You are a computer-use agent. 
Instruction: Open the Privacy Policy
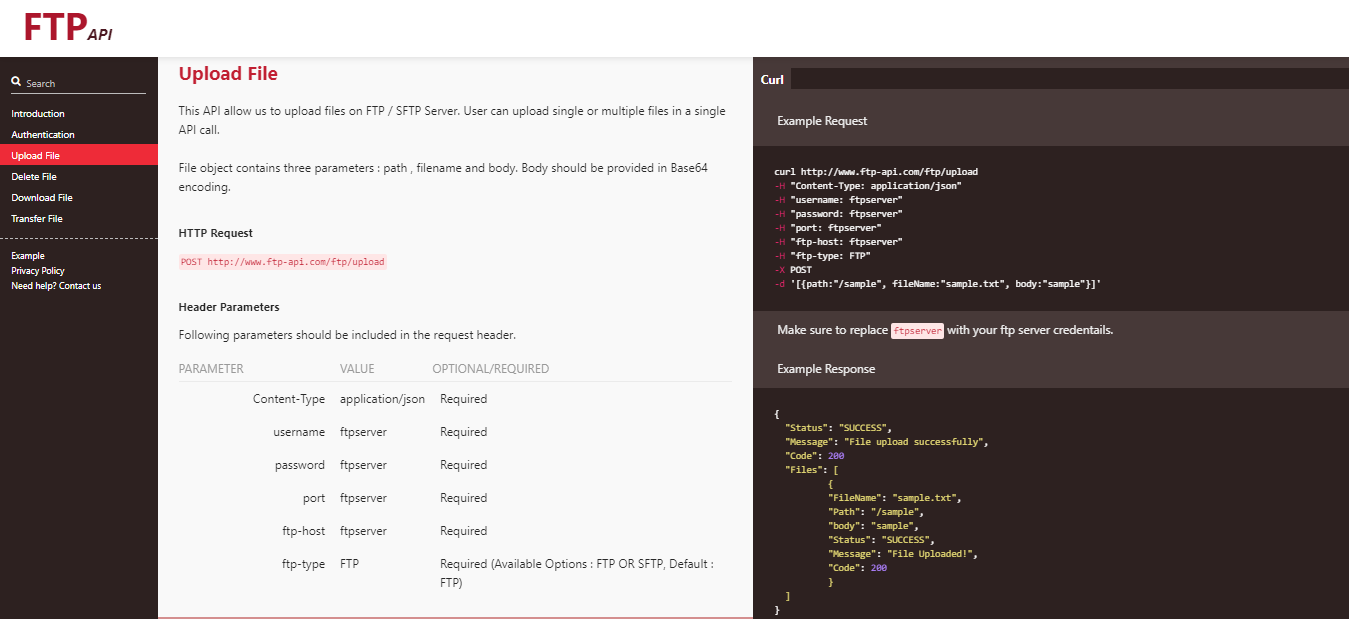37,270
